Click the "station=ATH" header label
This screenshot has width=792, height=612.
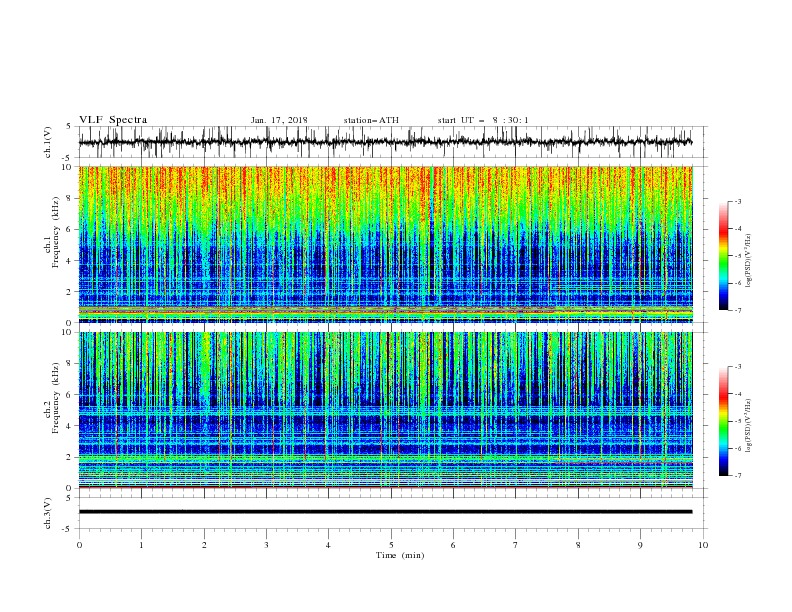(x=371, y=120)
